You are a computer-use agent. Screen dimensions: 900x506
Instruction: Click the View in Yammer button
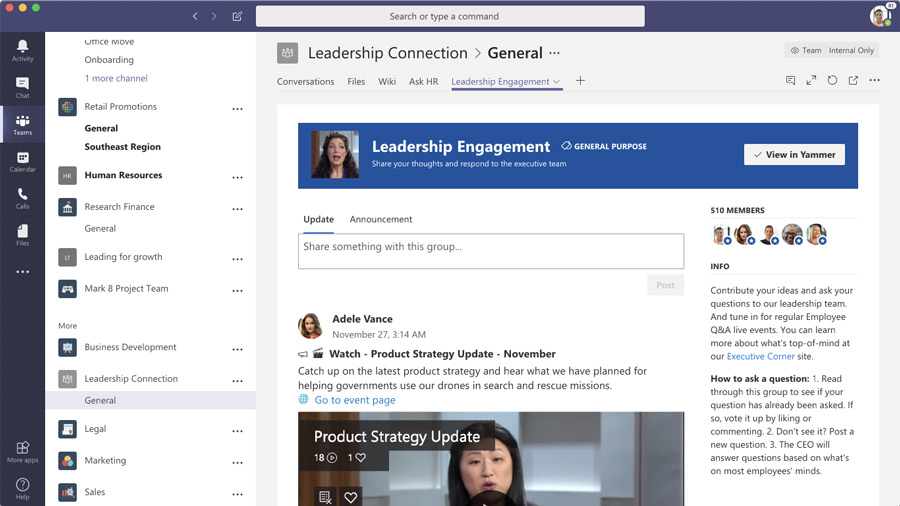tap(794, 155)
